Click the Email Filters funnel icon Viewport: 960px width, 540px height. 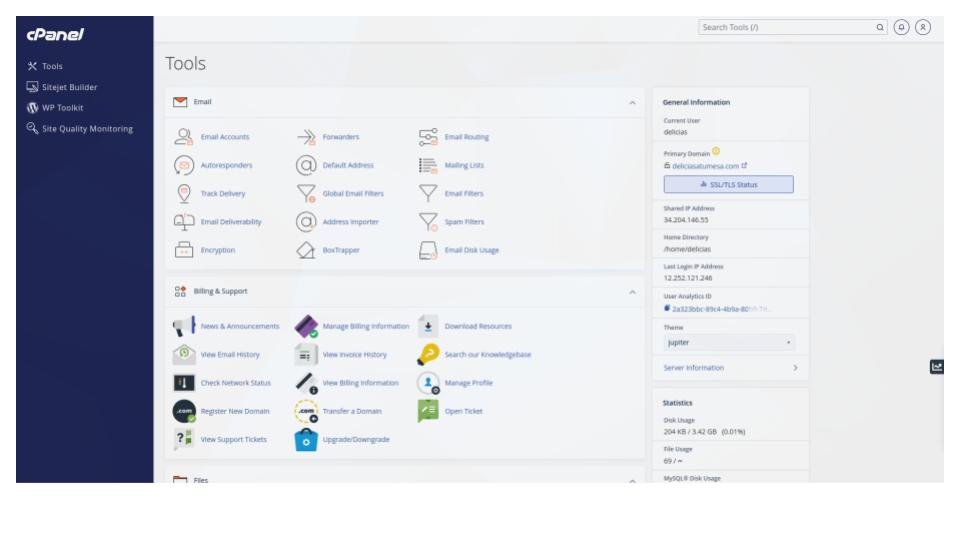(428, 193)
